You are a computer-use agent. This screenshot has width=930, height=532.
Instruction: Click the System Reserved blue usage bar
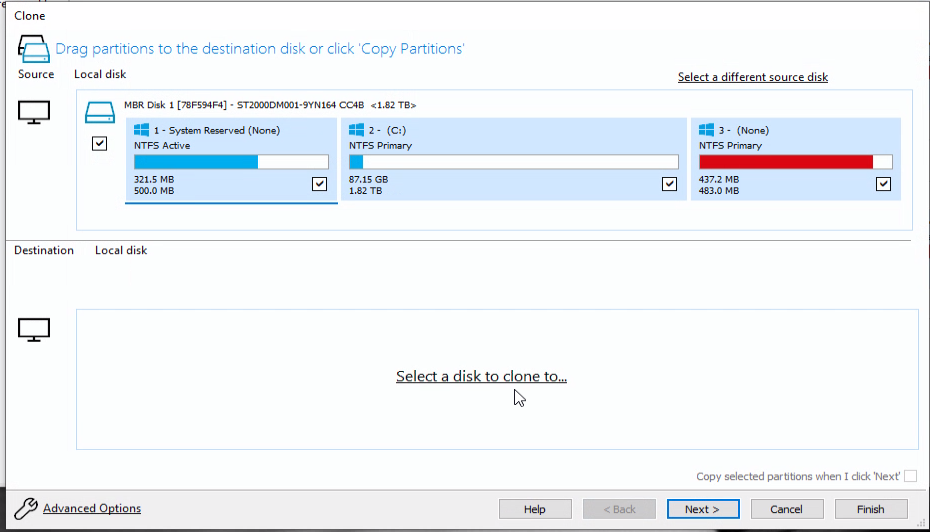[x=231, y=162]
